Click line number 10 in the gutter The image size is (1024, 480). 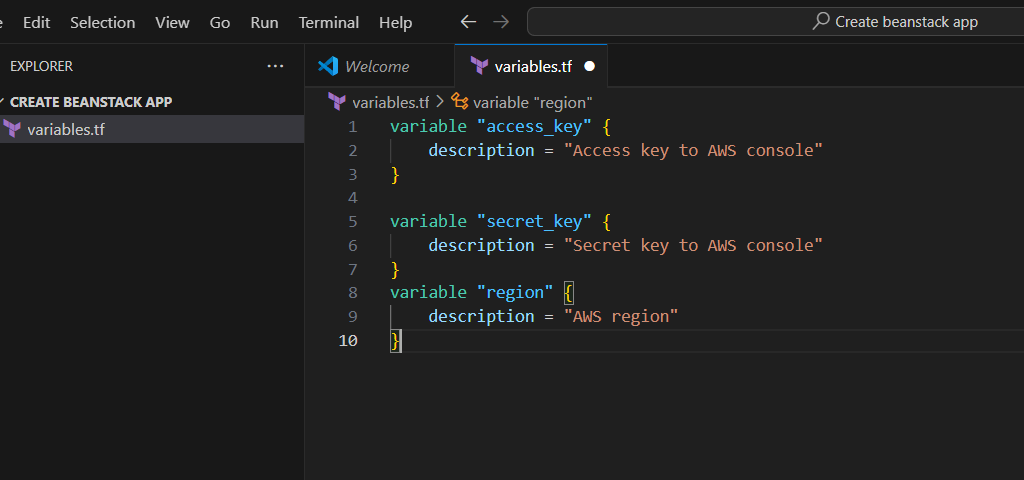[348, 340]
